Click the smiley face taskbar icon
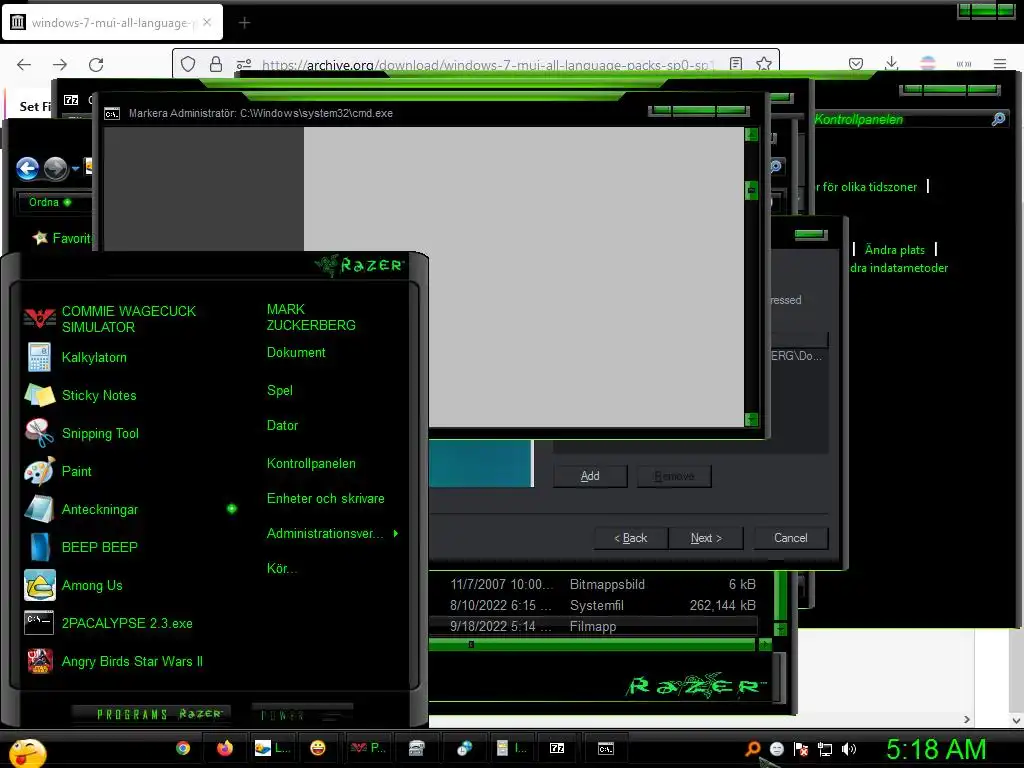 318,748
